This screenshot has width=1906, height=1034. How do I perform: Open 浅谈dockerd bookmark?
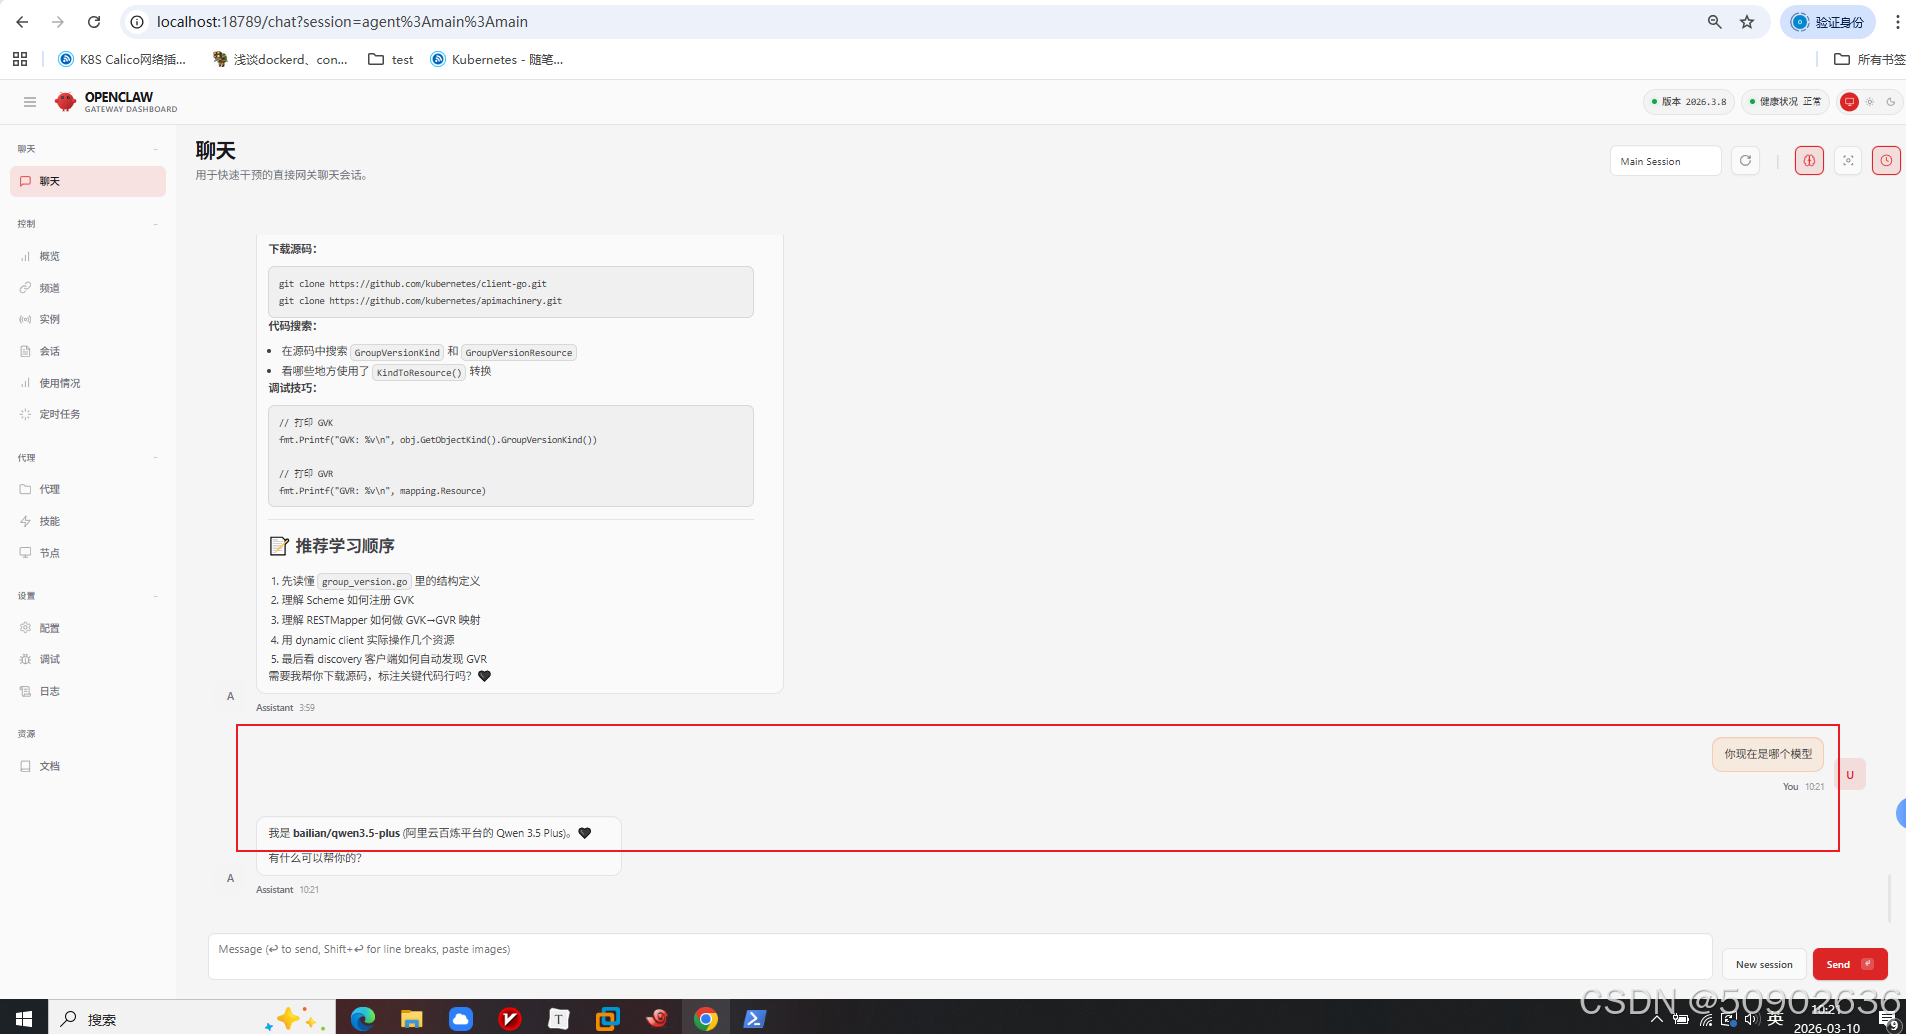pos(280,59)
